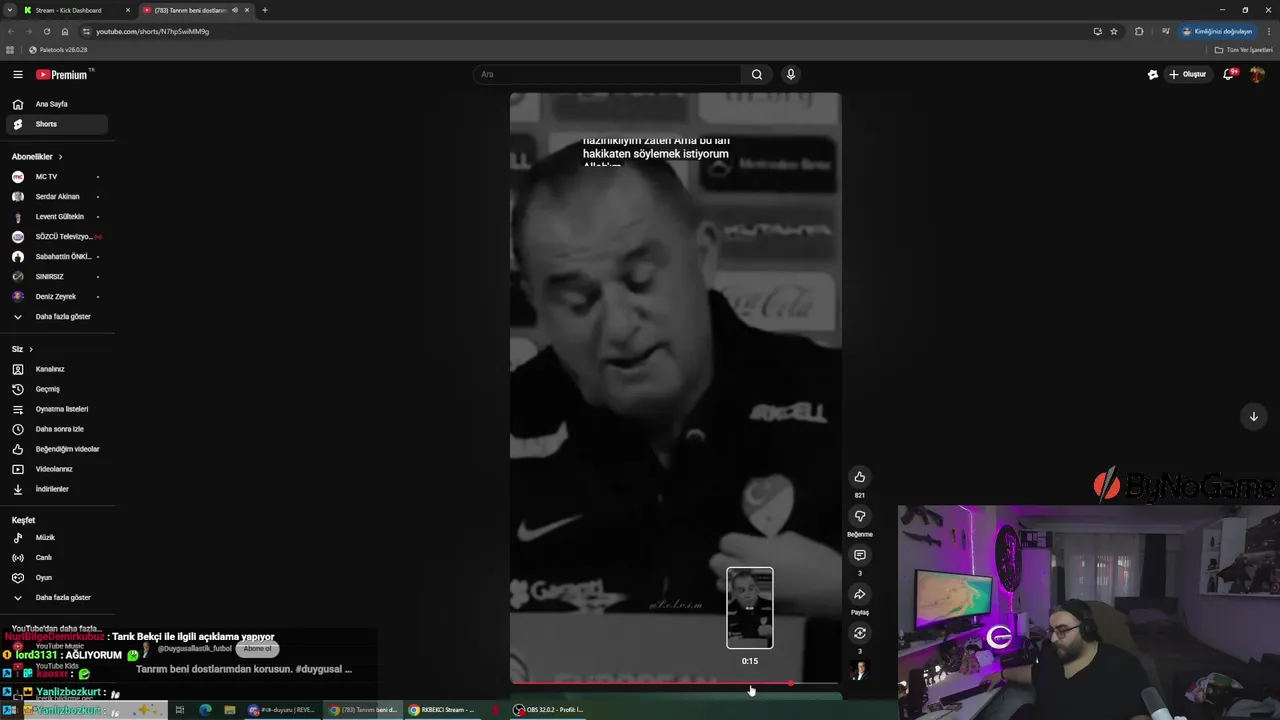Open MC TV subscription channel
This screenshot has height=720, width=1280.
click(x=57, y=177)
